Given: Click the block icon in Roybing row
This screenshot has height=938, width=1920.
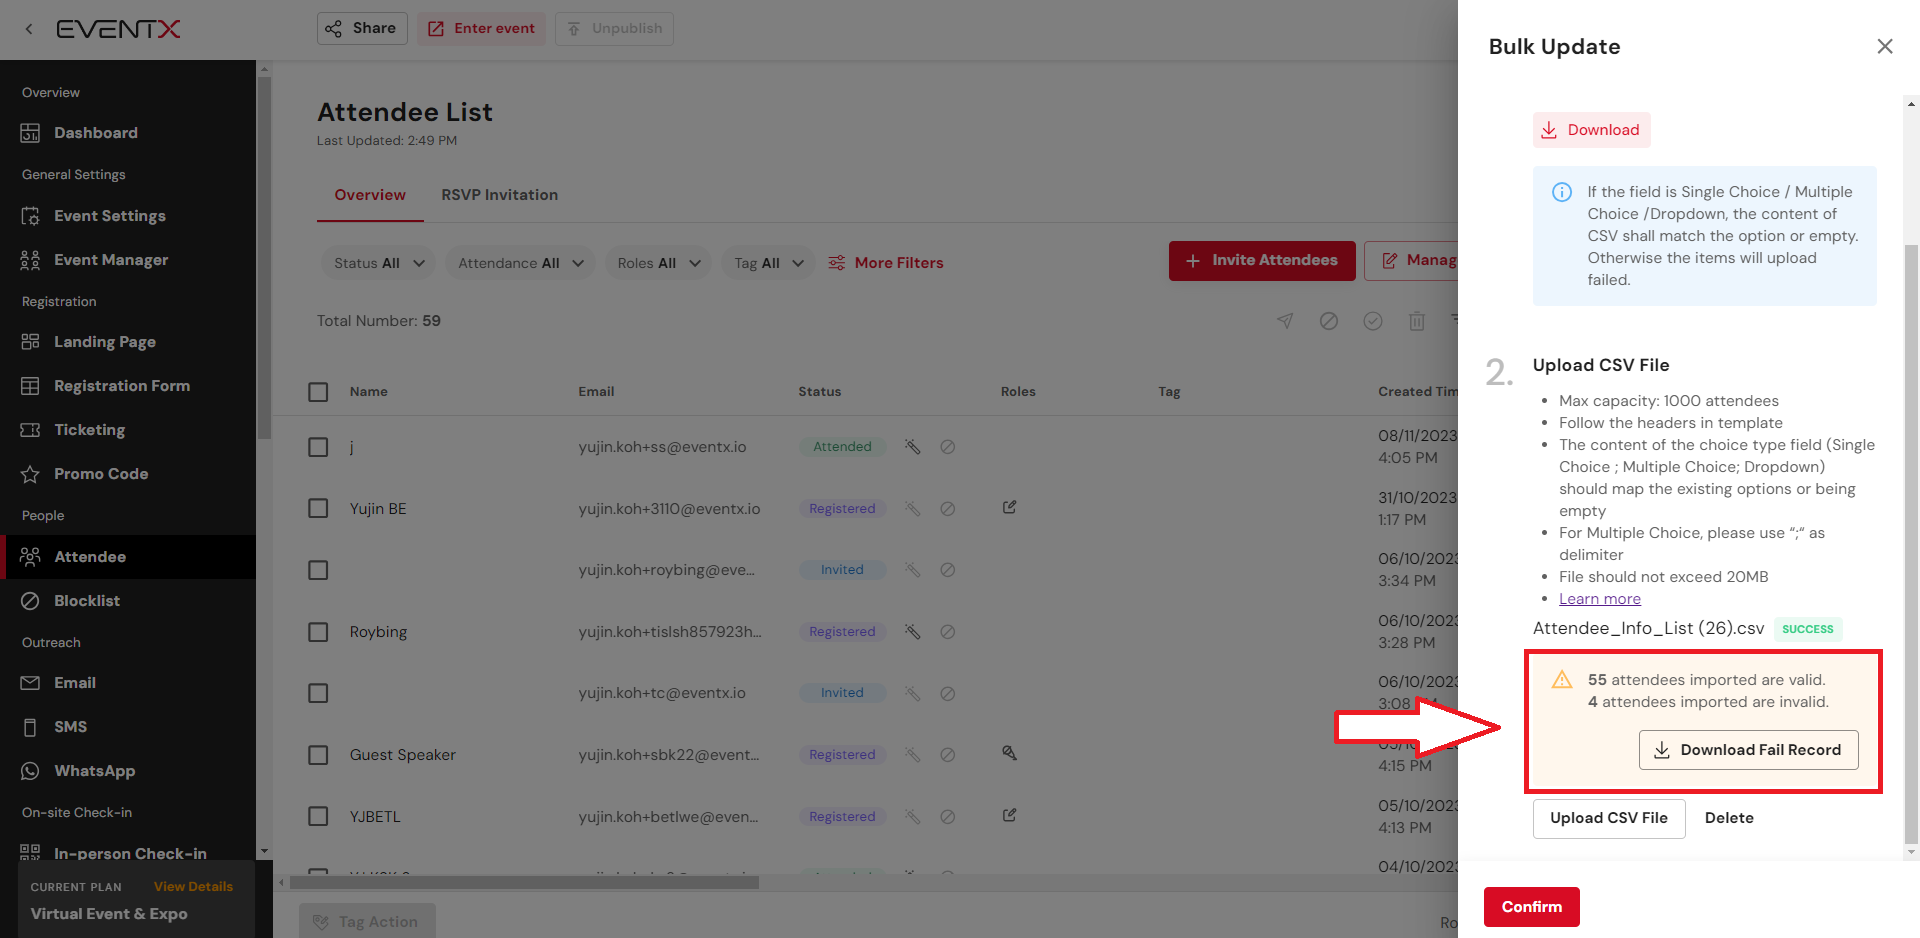Looking at the screenshot, I should coord(947,632).
